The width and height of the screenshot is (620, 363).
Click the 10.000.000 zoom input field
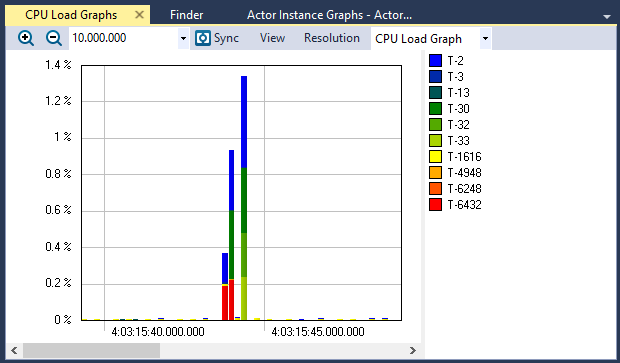(123, 38)
